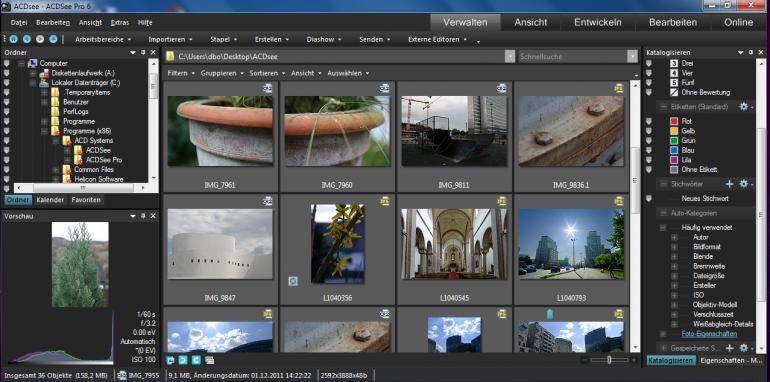Click the Lokaler Datenträger (C:) drive icon
This screenshot has width=770, height=382.
tap(44, 82)
